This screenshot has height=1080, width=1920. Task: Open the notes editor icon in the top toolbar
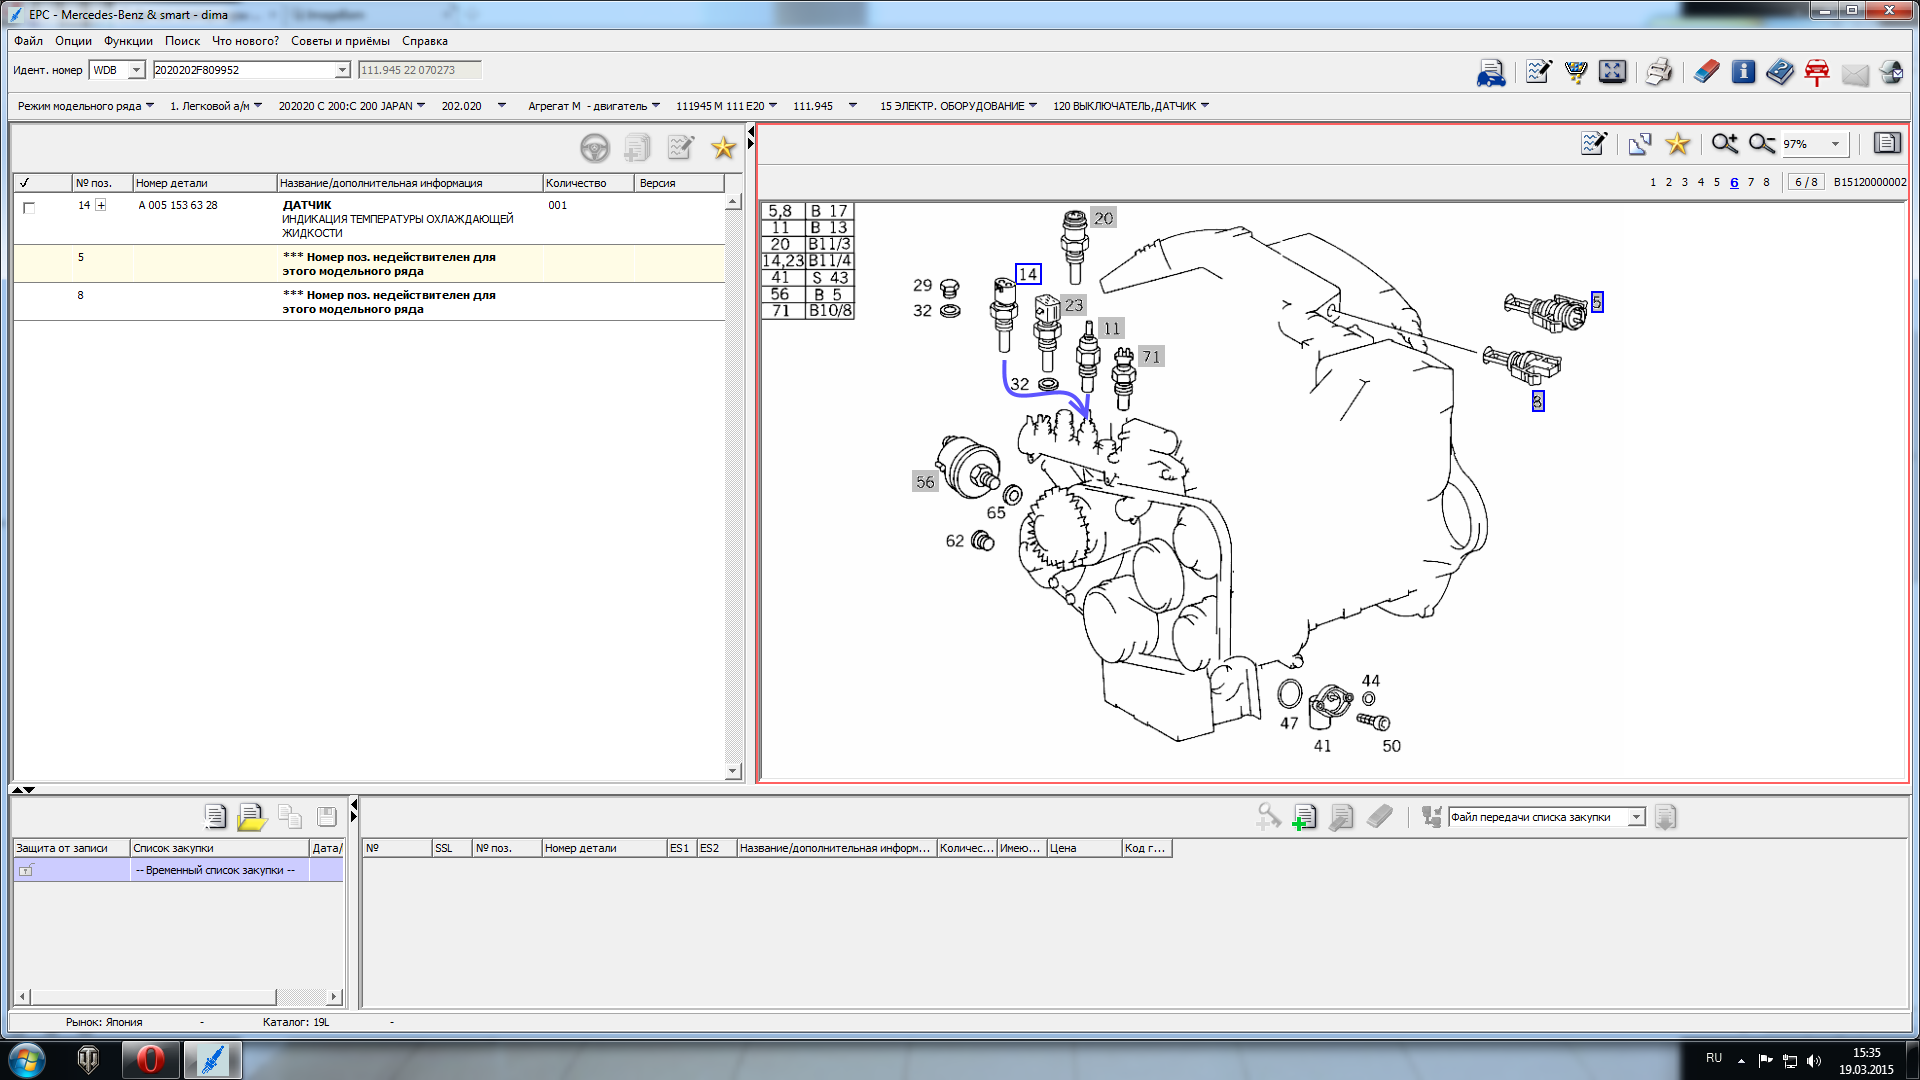coord(1538,72)
